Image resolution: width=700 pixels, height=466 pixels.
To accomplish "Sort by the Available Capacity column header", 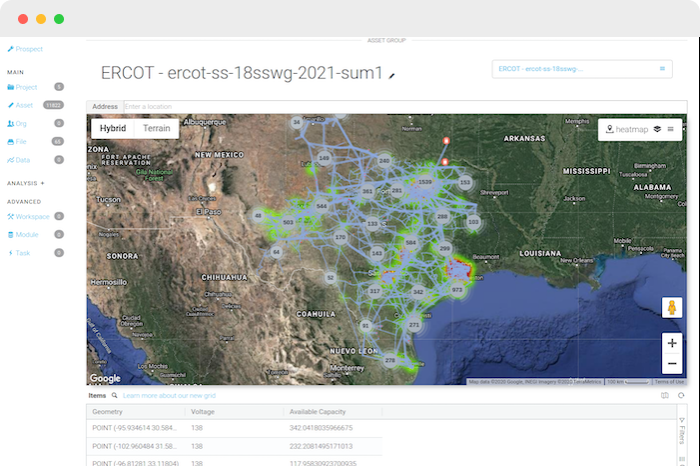I will coord(333,412).
